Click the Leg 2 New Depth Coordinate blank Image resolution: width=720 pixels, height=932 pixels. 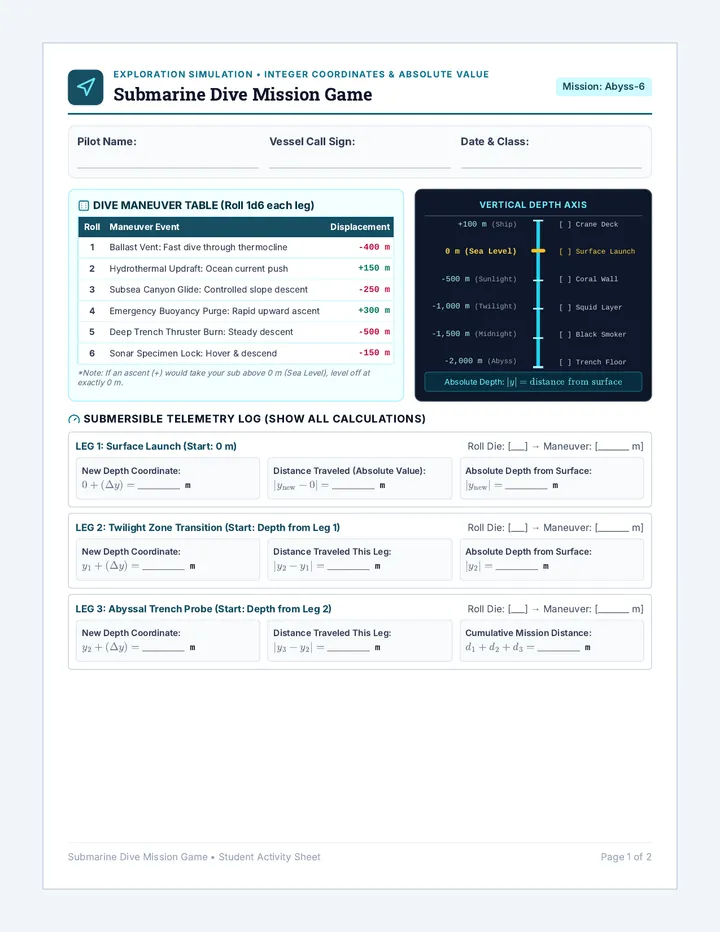(164, 566)
